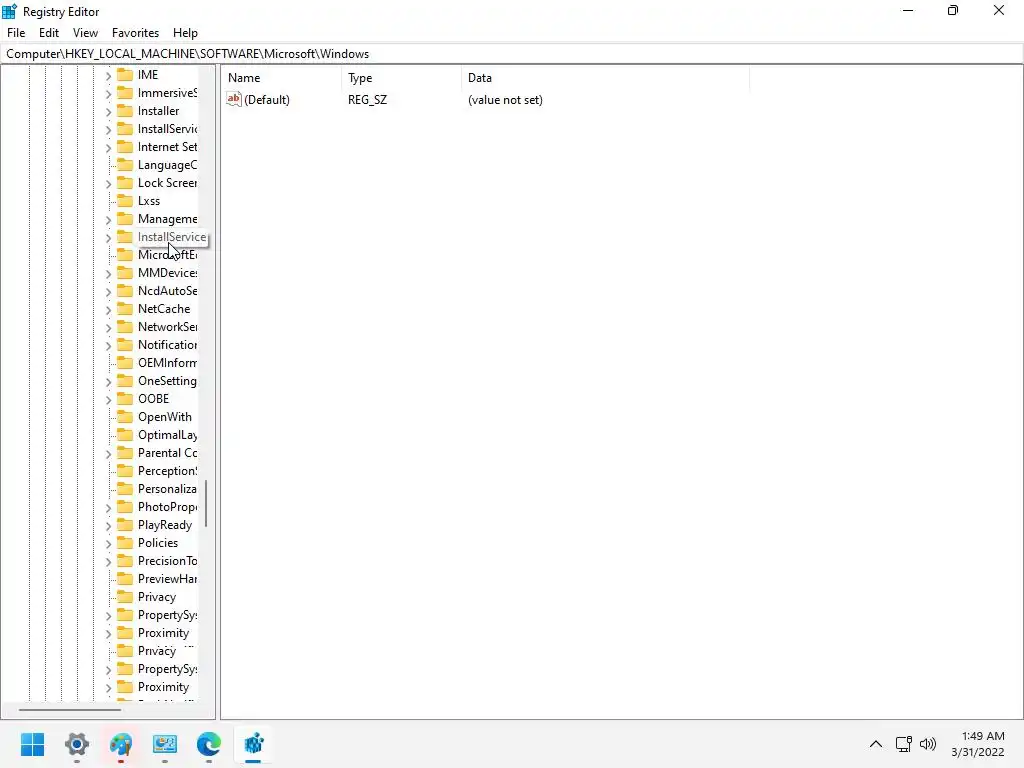Click the Registry Editor taskbar icon
Screen dimensions: 1024x768
(253, 744)
